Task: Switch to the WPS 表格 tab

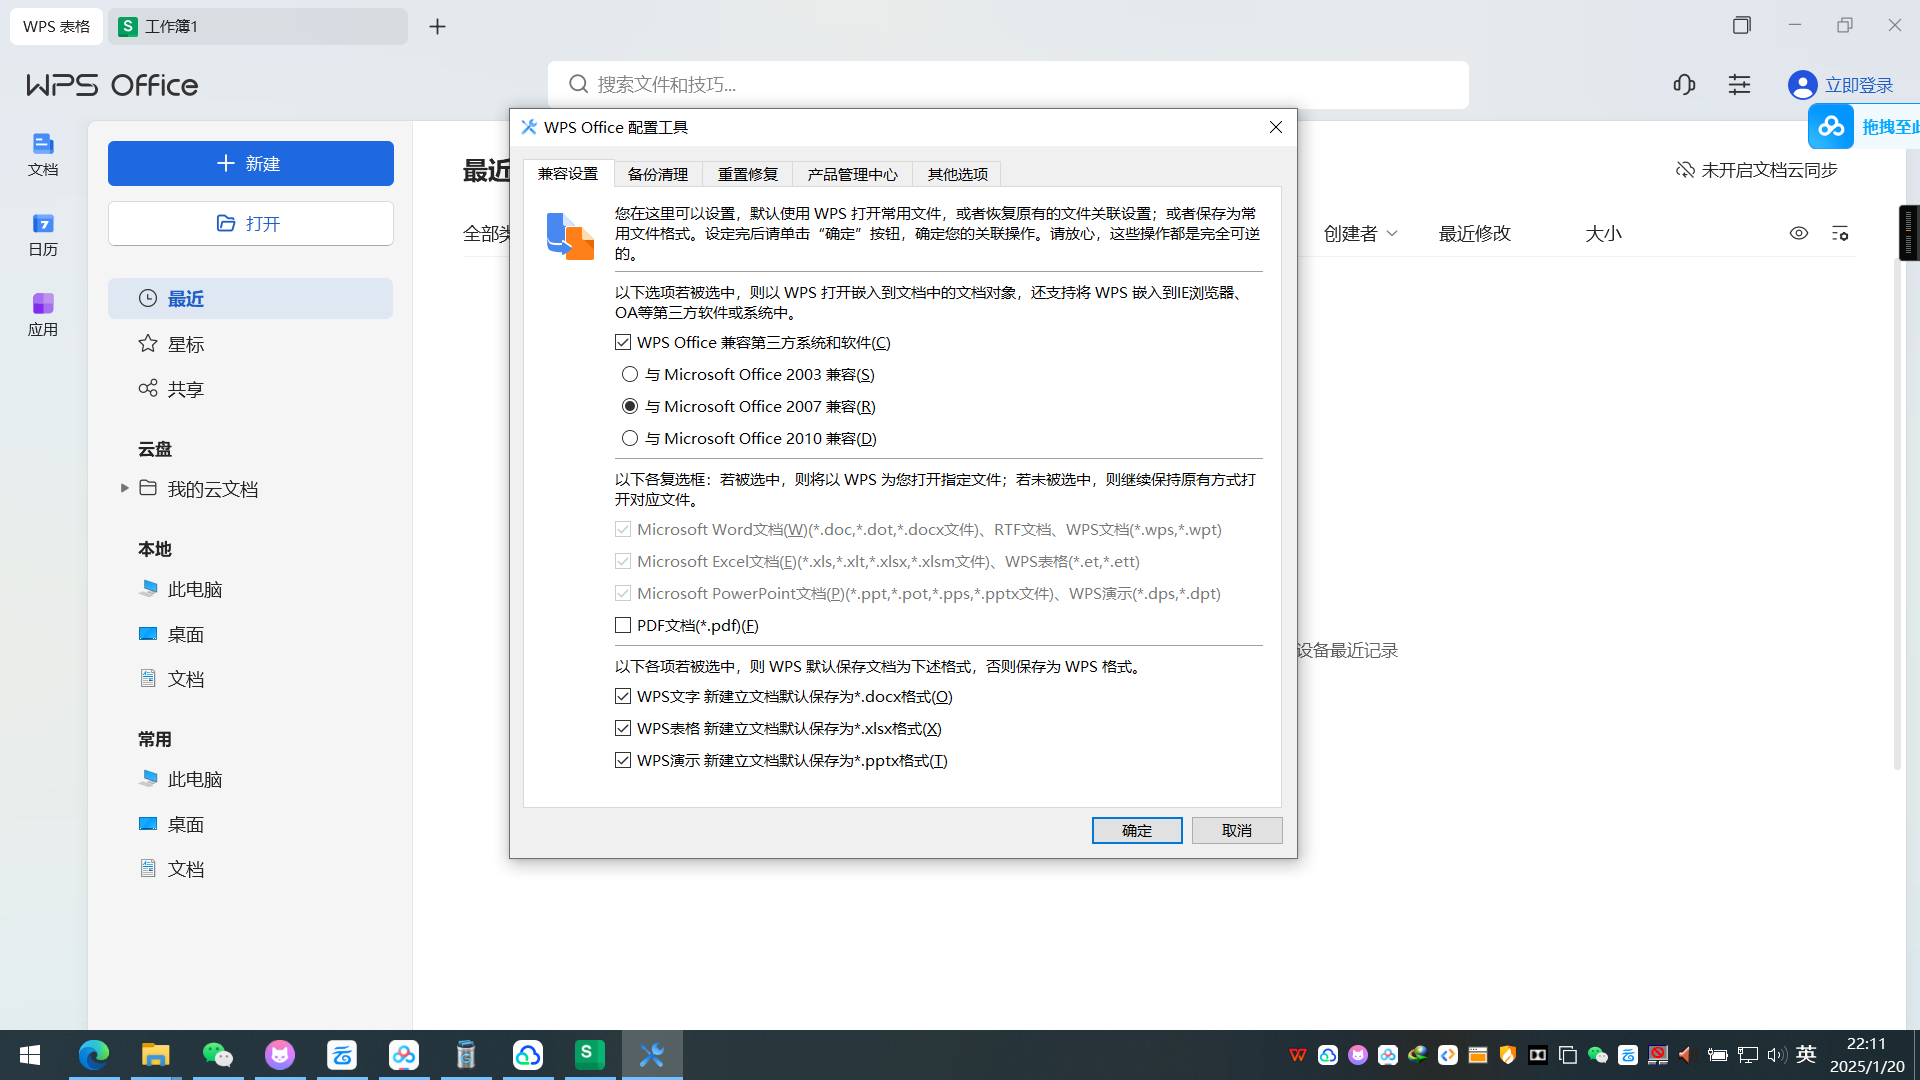Action: click(x=56, y=27)
